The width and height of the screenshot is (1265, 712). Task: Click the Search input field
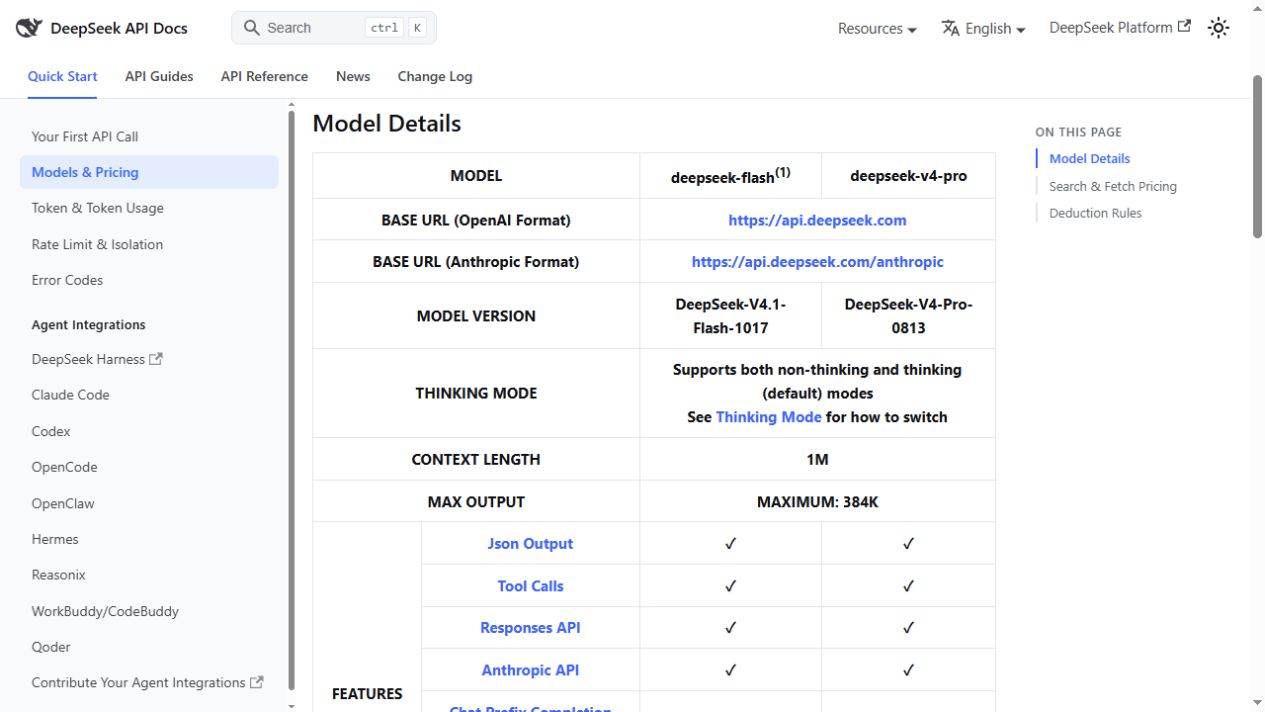pyautogui.click(x=334, y=28)
